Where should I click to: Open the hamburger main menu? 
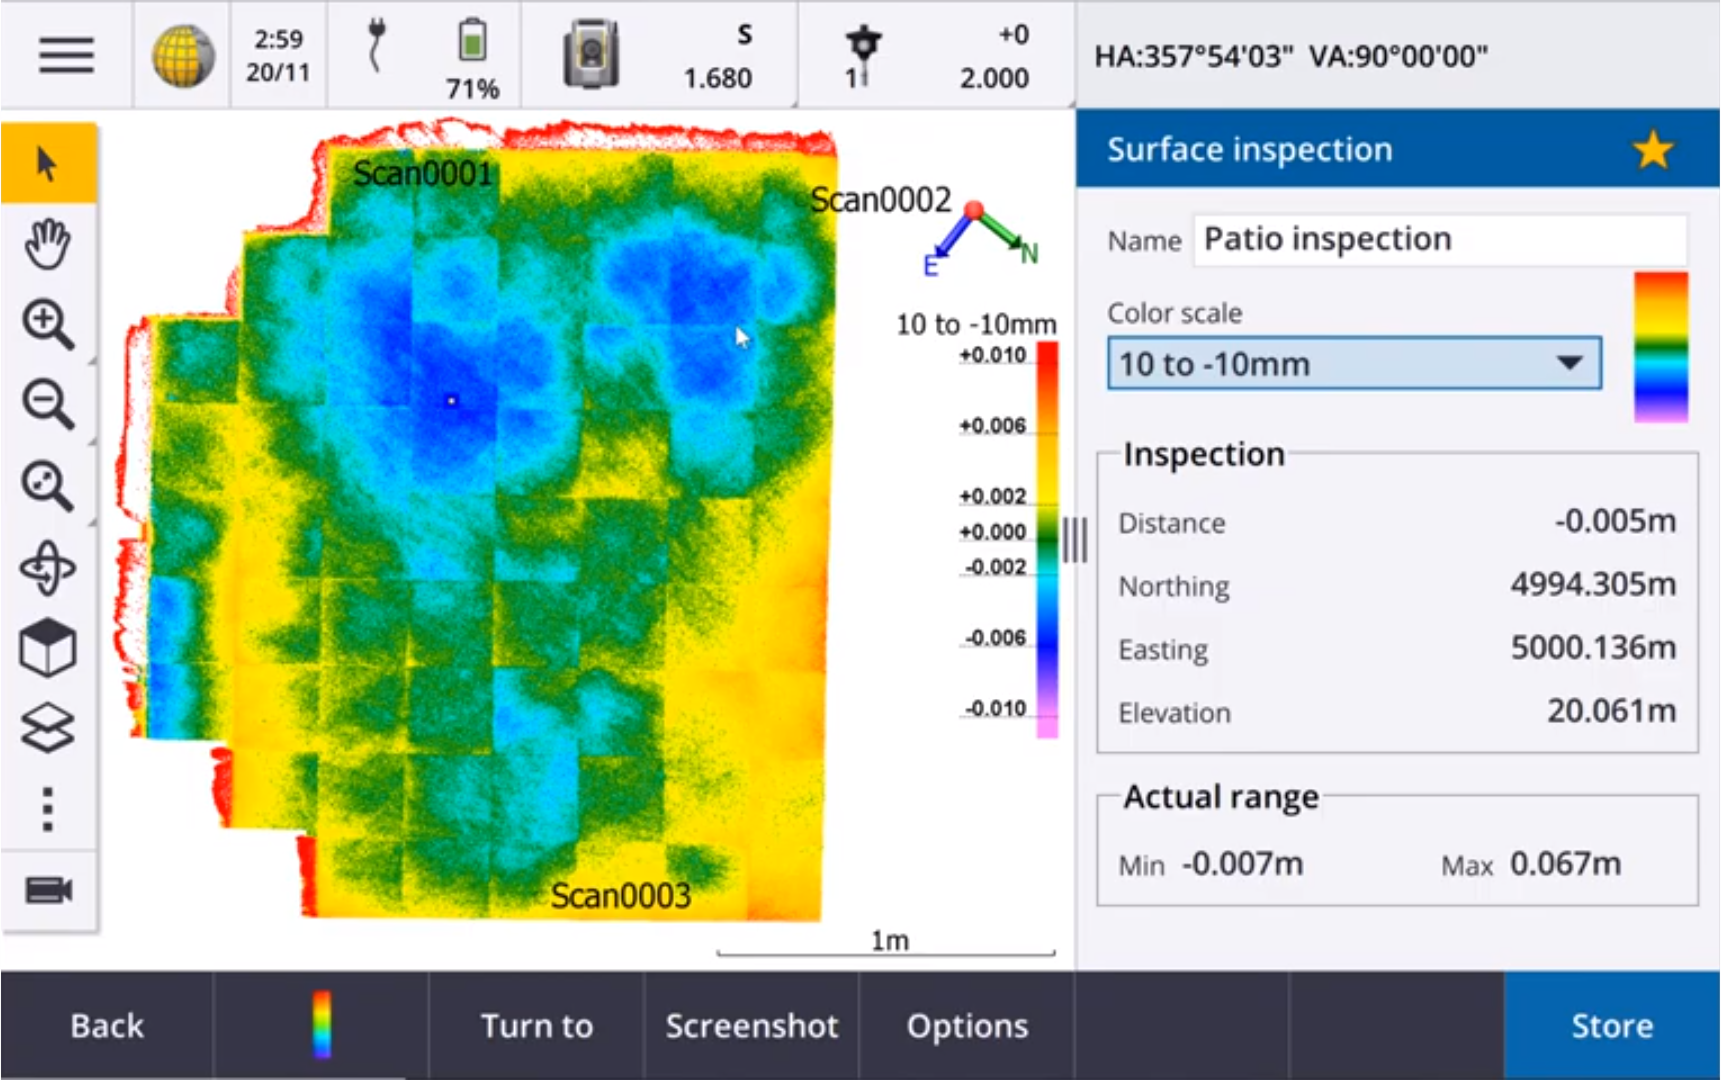pos(64,56)
